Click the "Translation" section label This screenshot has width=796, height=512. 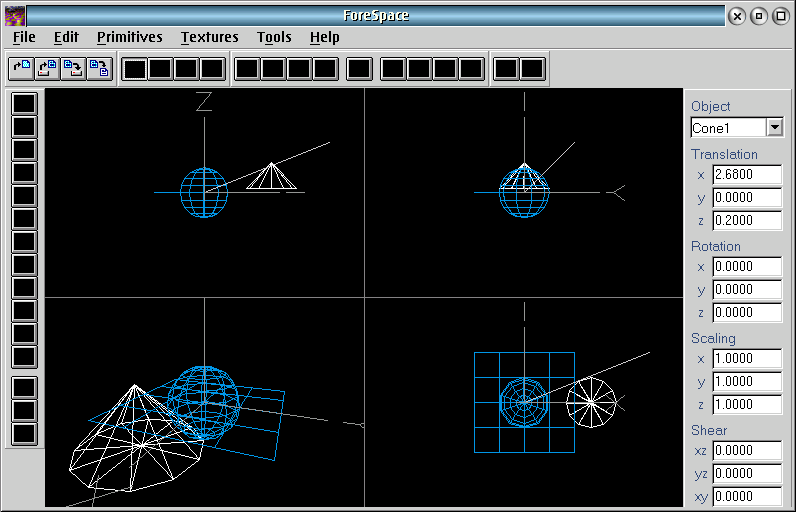click(x=724, y=154)
